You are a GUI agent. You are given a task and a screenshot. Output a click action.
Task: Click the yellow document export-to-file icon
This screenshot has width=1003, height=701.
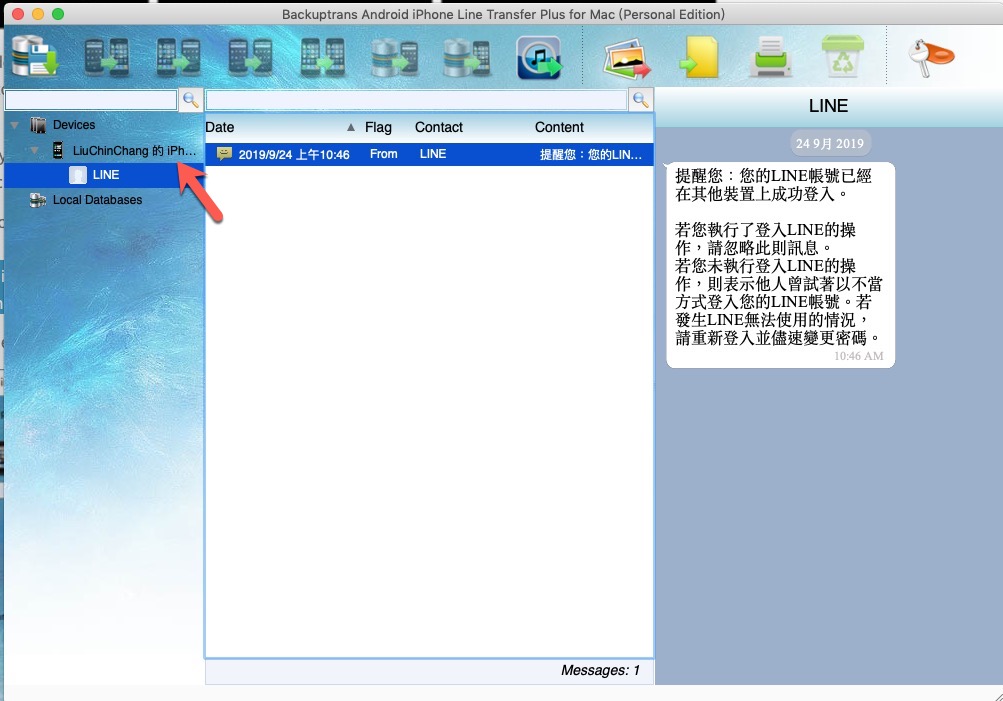[x=699, y=58]
